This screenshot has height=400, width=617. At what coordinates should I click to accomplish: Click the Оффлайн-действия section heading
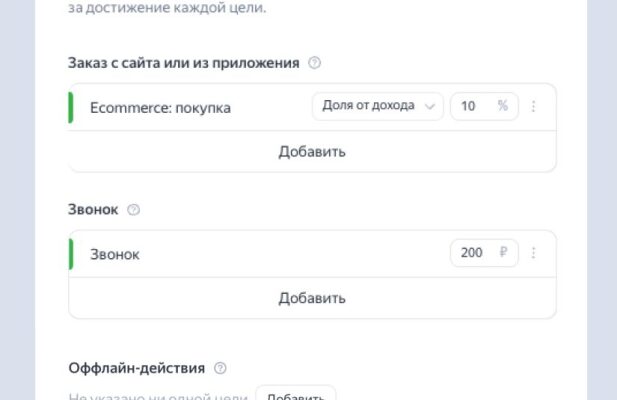137,368
